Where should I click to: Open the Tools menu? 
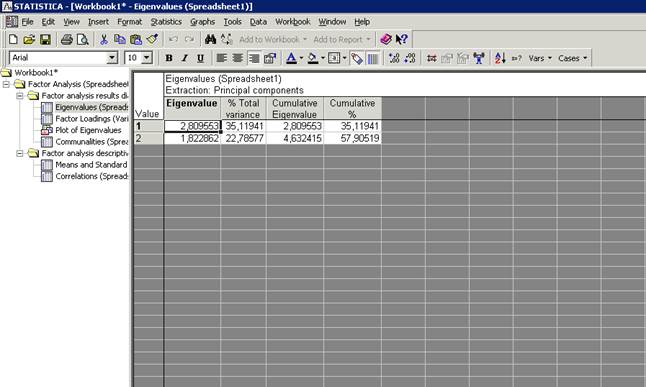[x=232, y=21]
